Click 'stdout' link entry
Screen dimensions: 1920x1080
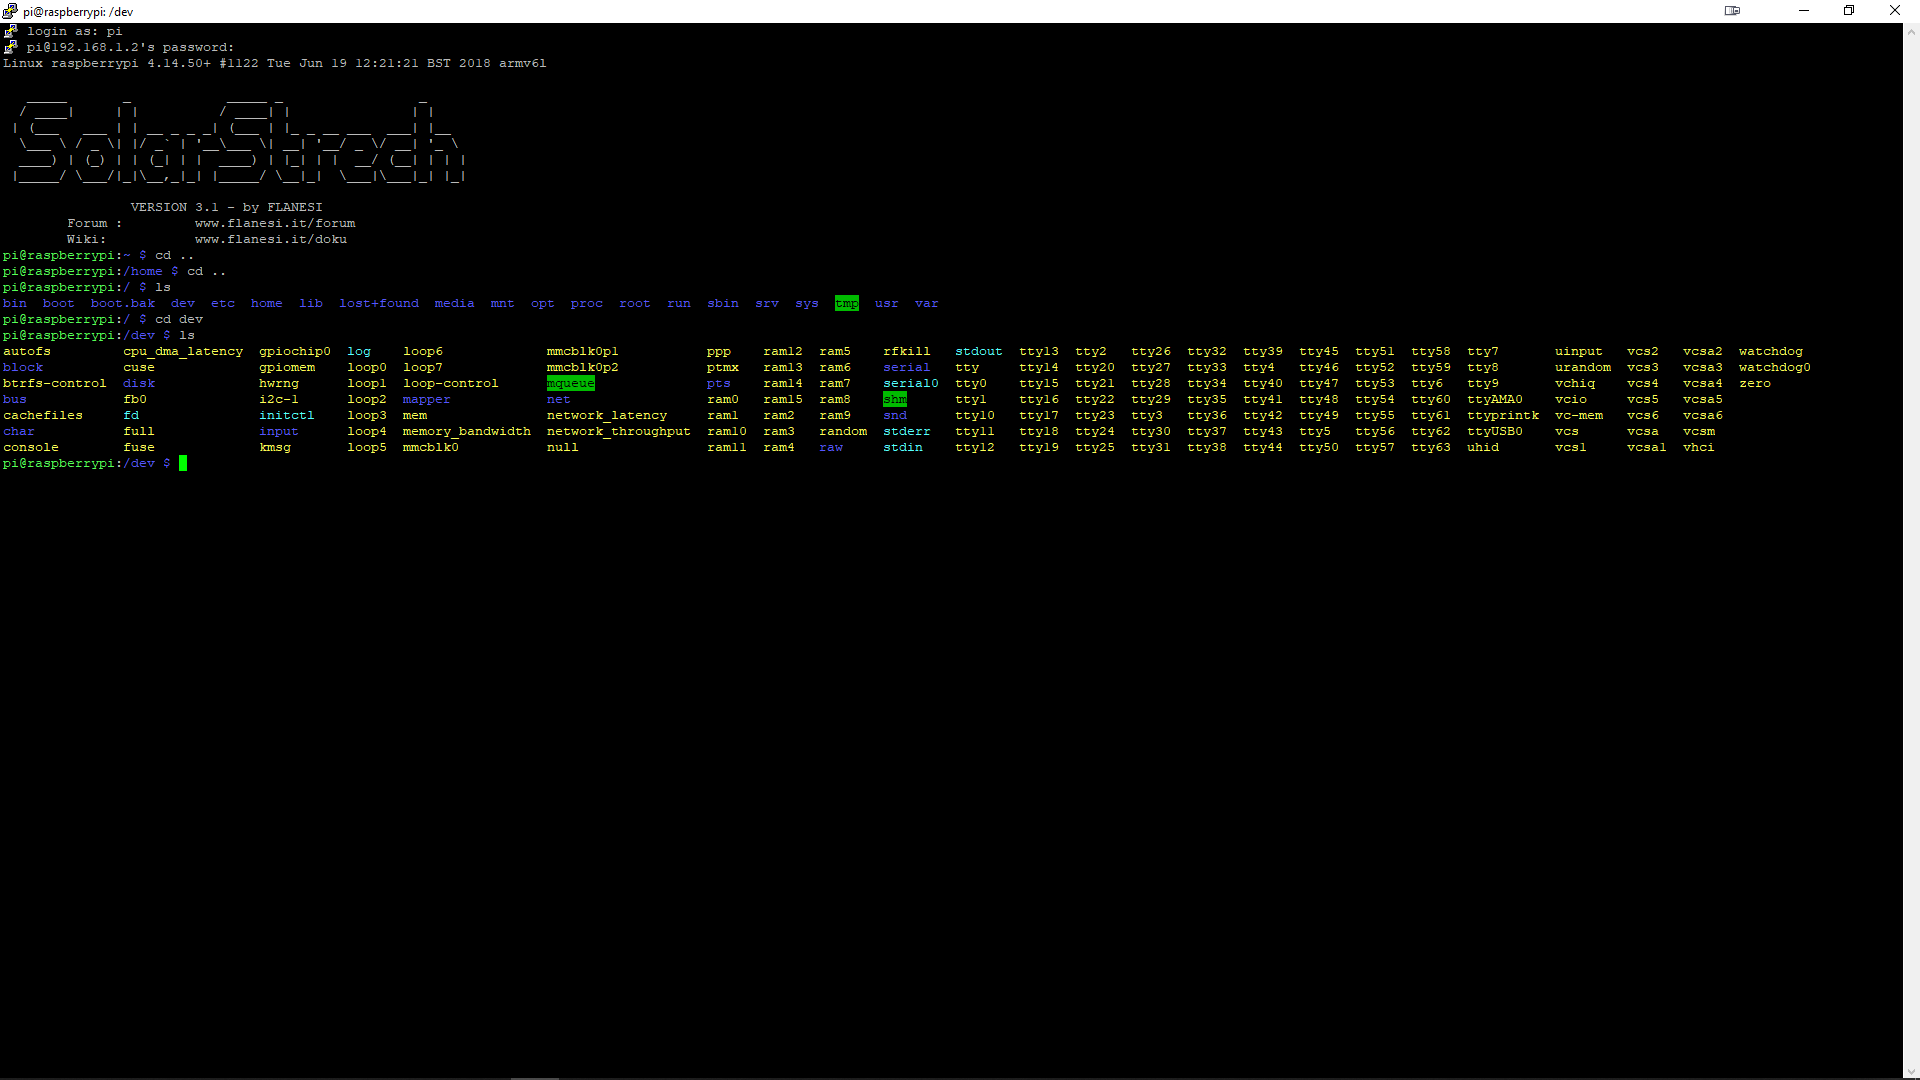tap(979, 351)
